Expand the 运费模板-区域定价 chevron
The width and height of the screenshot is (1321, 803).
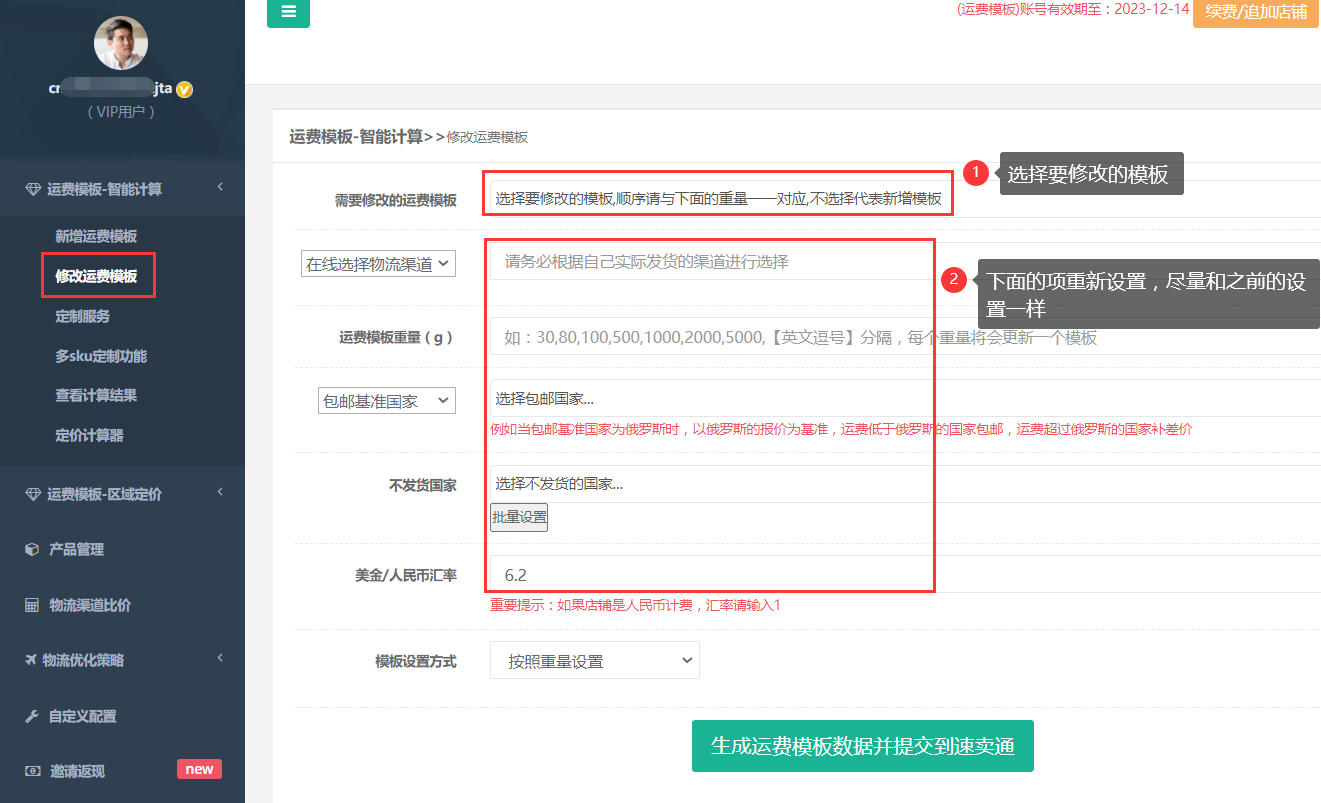[x=219, y=491]
